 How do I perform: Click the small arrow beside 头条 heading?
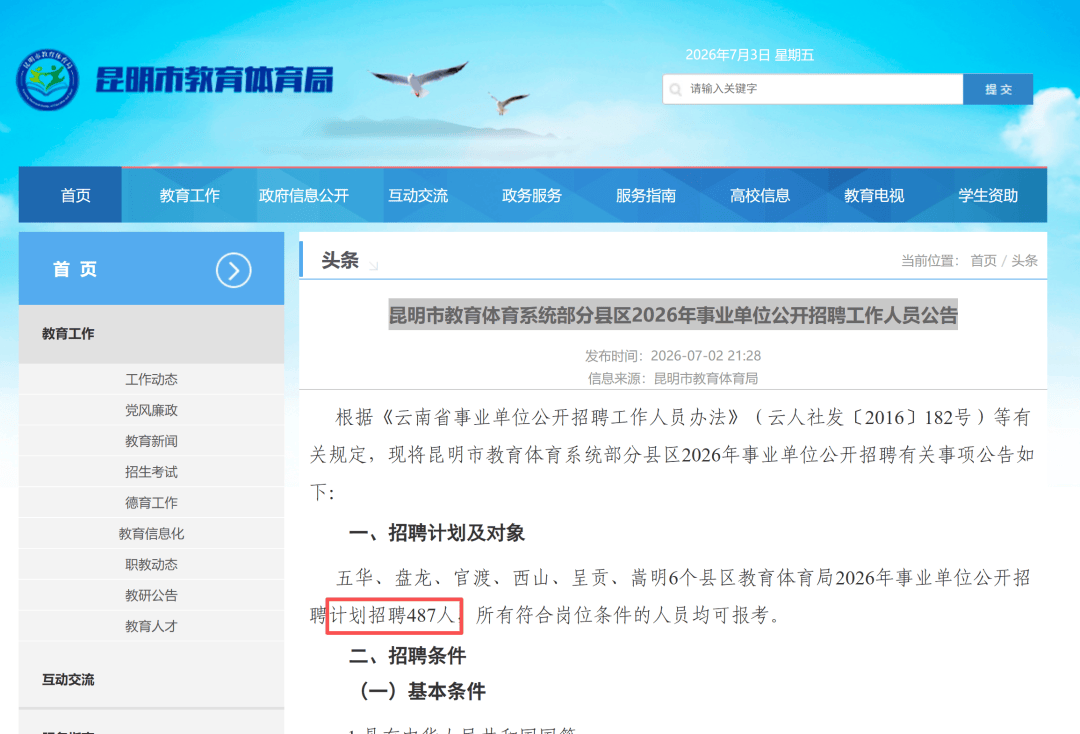(x=374, y=265)
